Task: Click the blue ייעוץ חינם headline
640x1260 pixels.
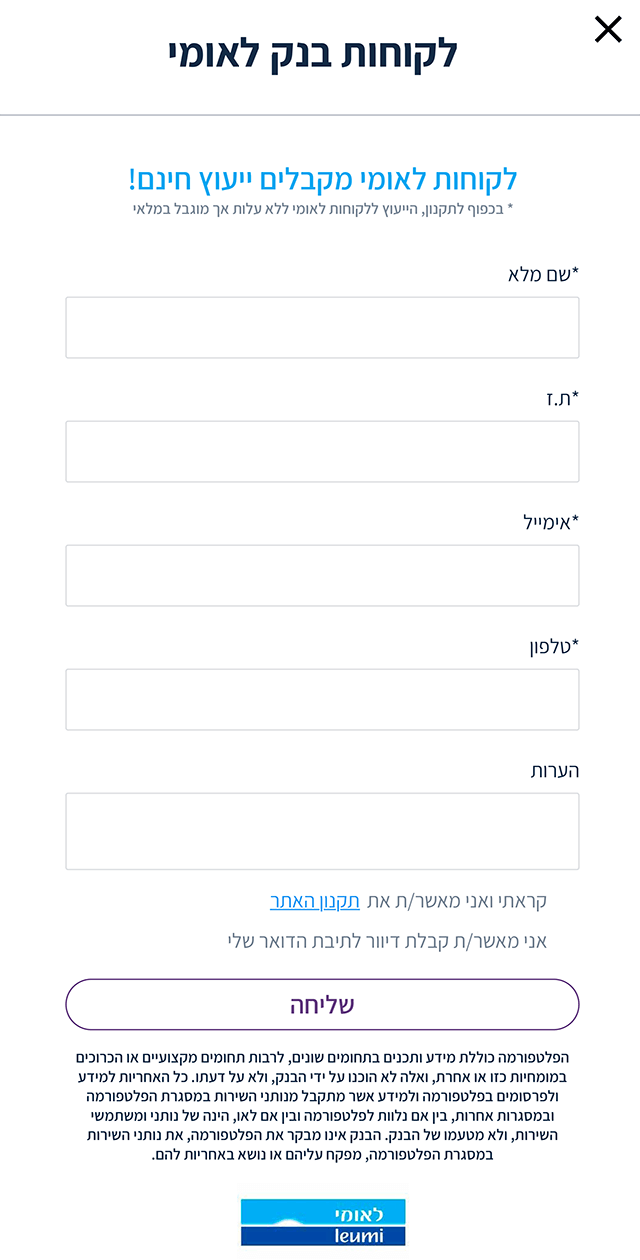Action: [x=322, y=180]
